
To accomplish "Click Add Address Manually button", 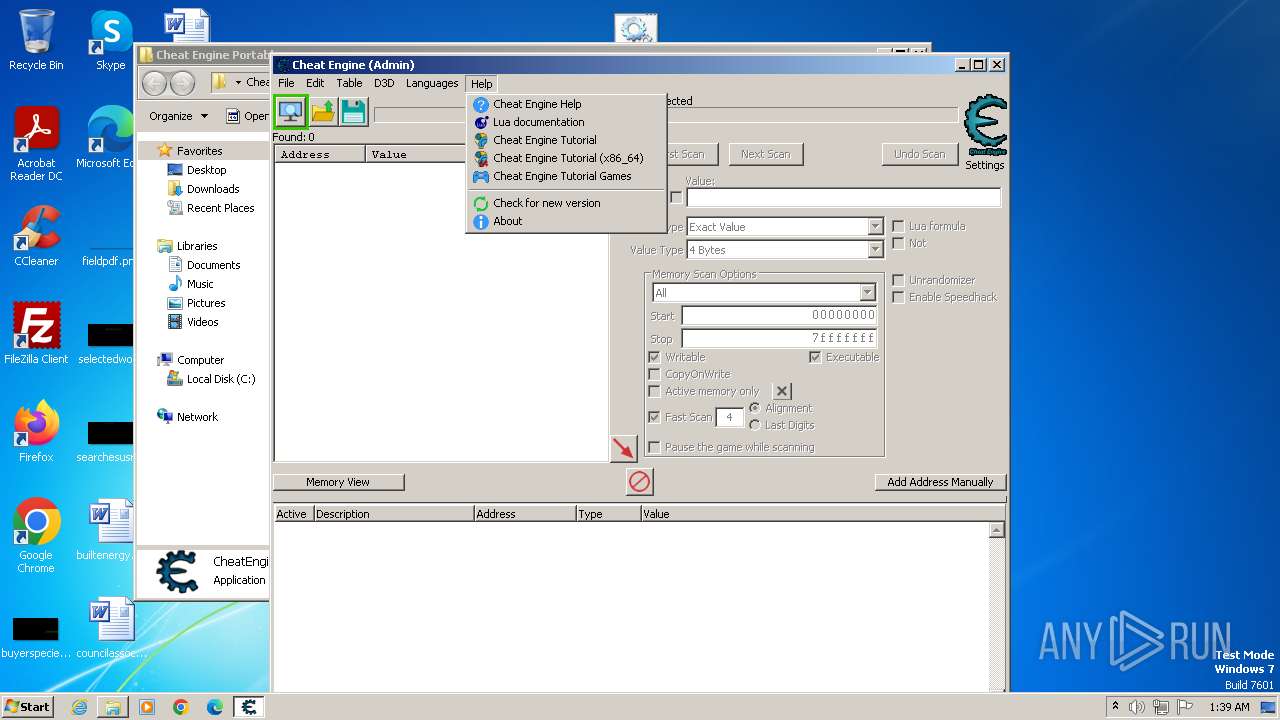I will pyautogui.click(x=940, y=482).
